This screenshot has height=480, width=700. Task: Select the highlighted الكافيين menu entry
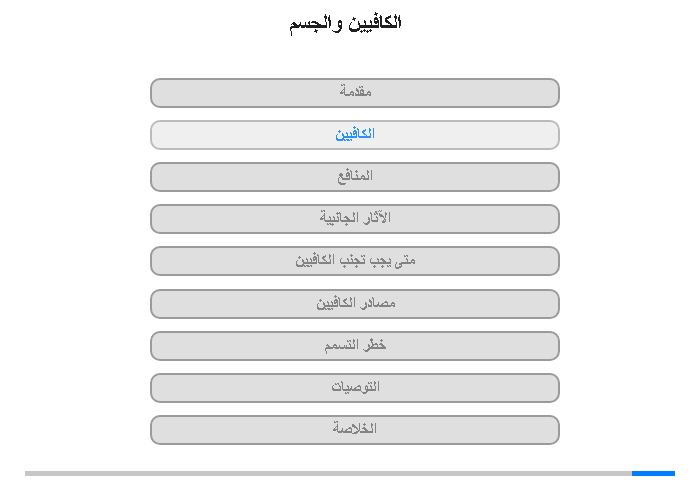[355, 135]
